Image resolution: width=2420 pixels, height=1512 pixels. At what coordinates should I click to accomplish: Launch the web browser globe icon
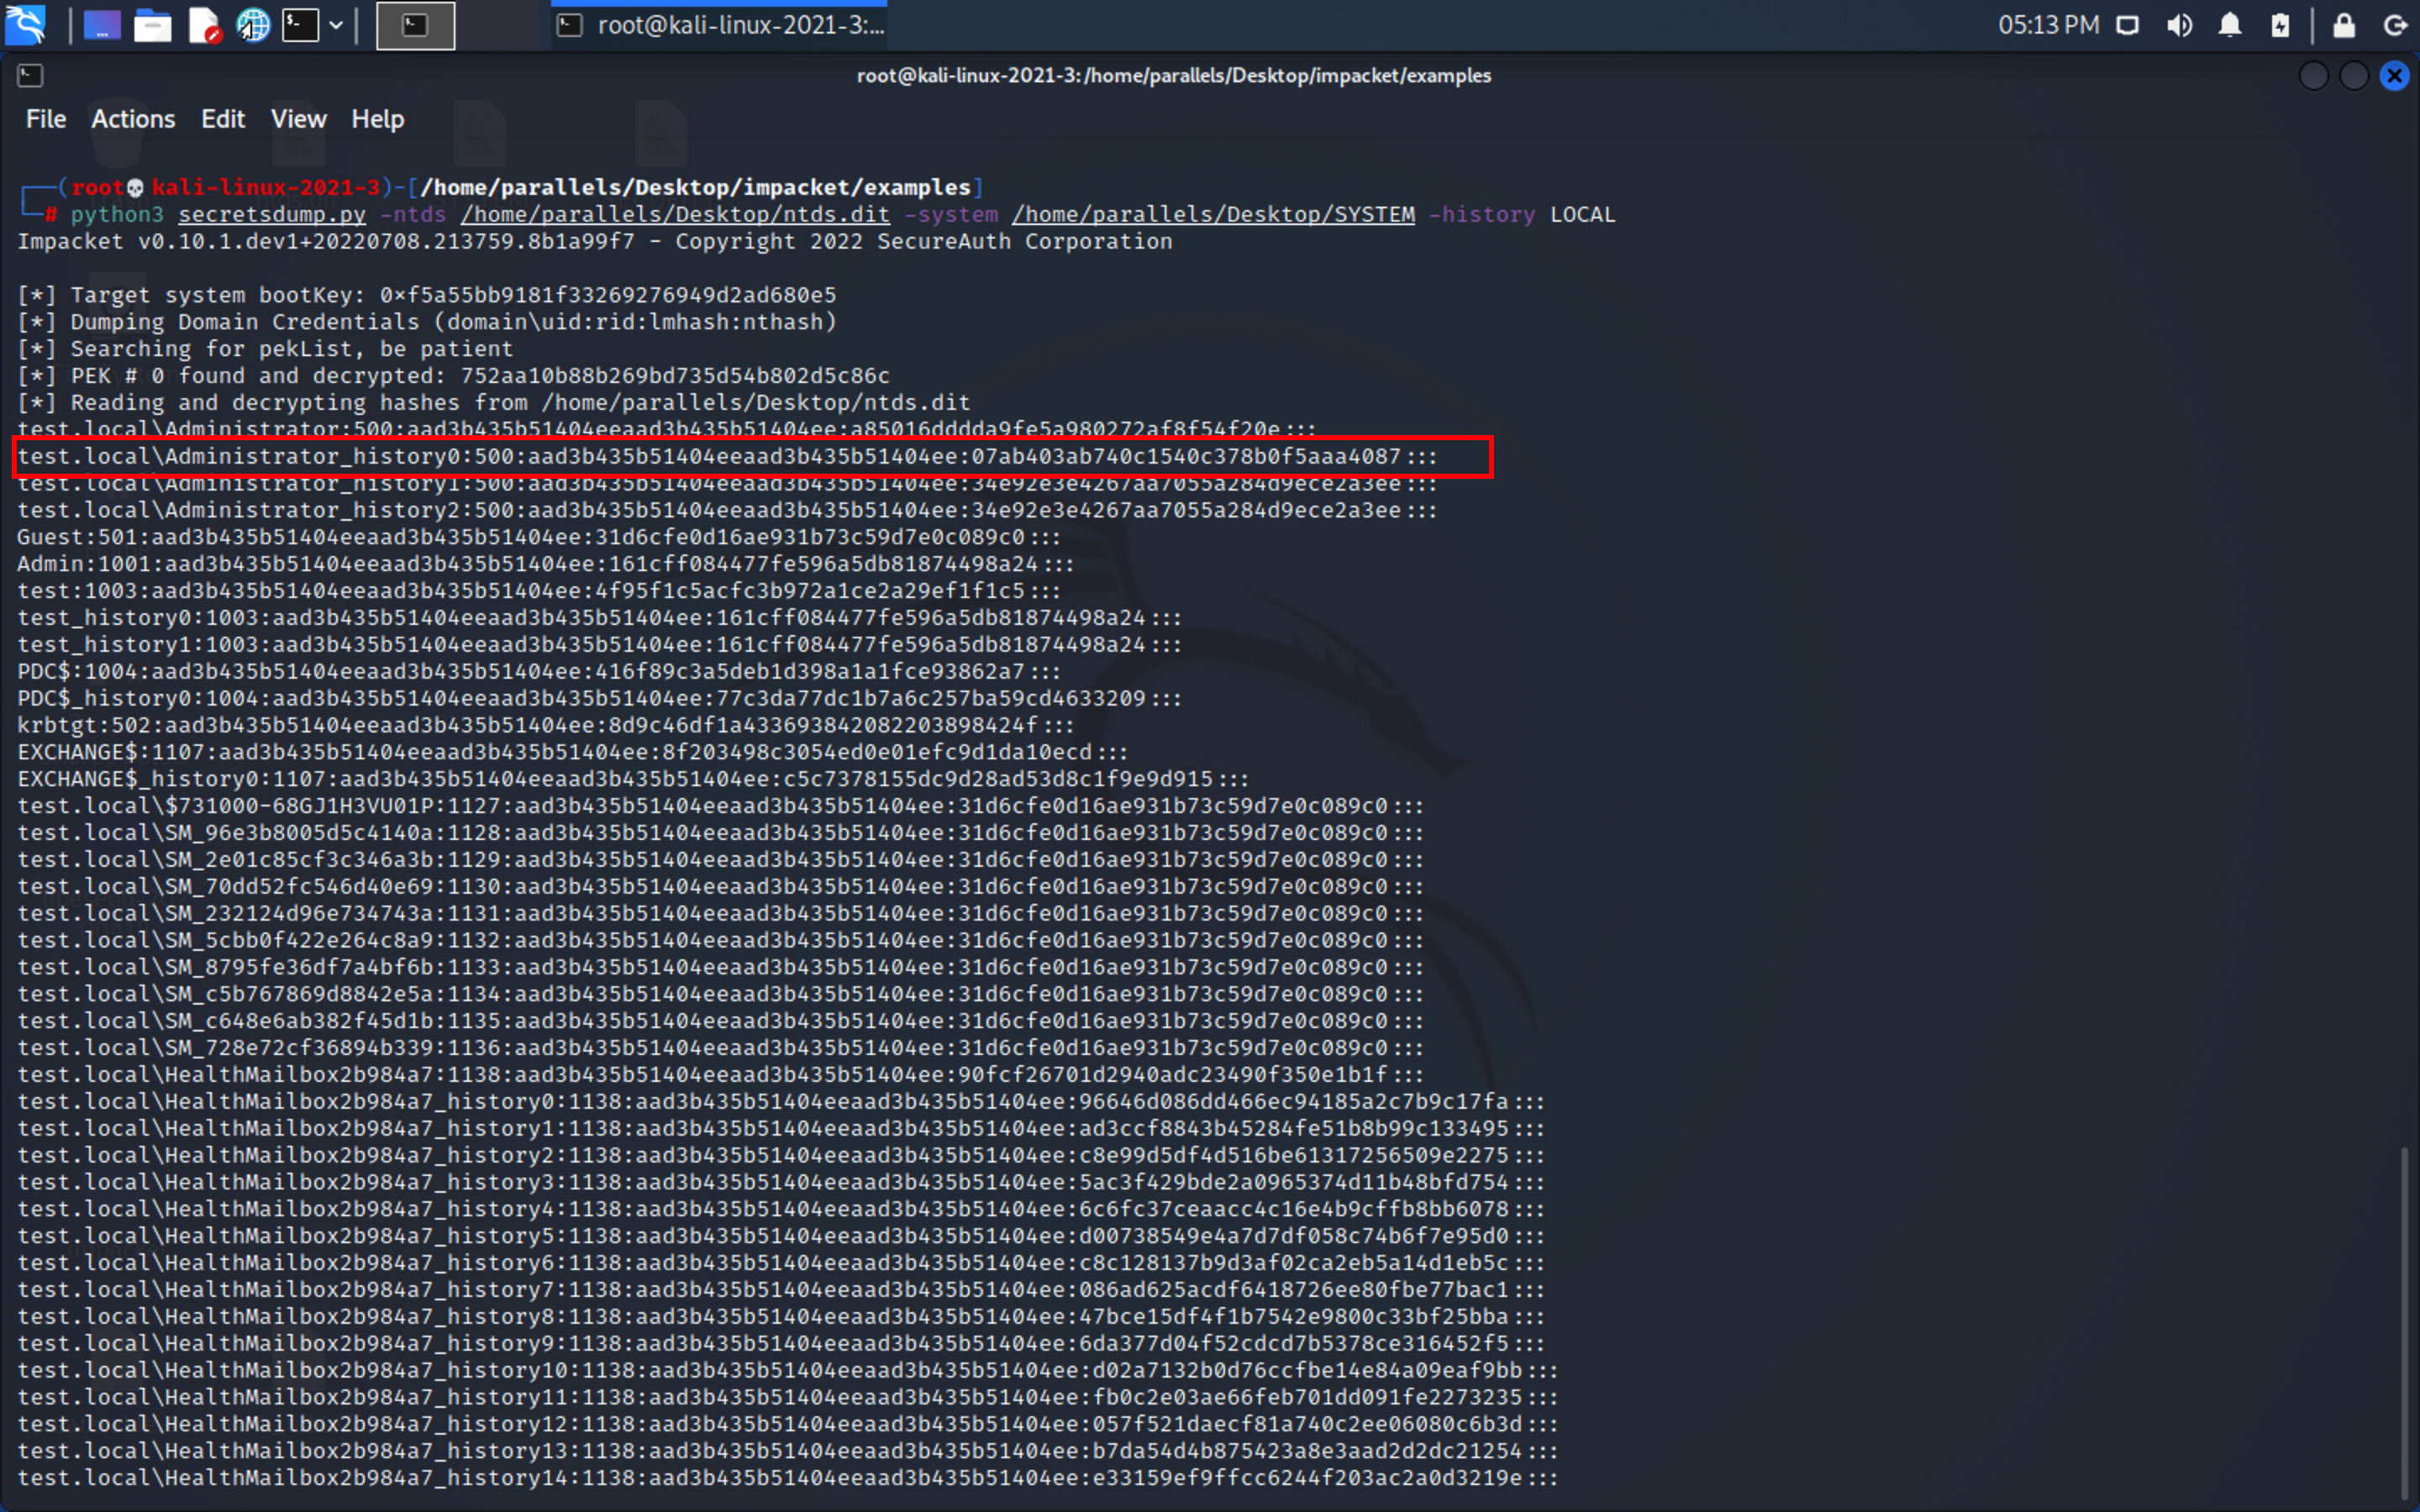253,25
